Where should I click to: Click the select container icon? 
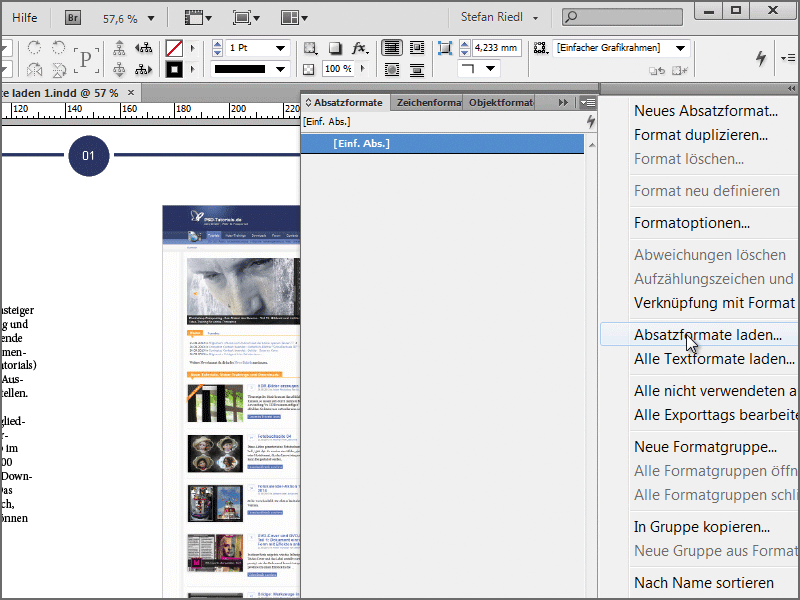coord(119,48)
